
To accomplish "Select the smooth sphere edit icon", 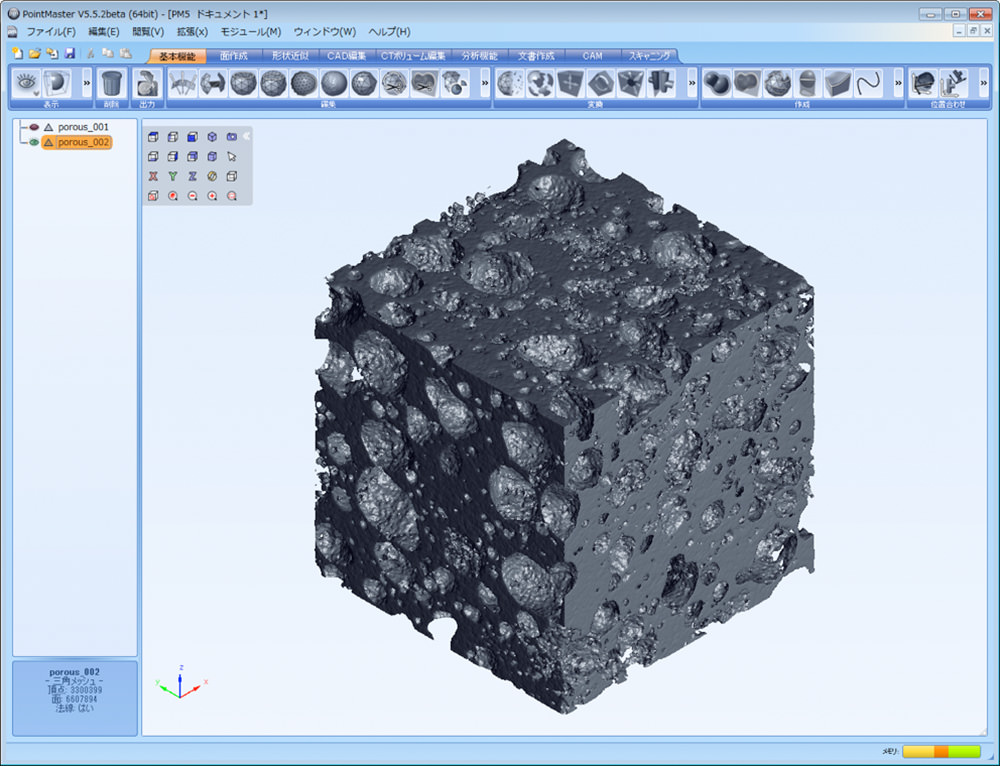I will (x=334, y=84).
